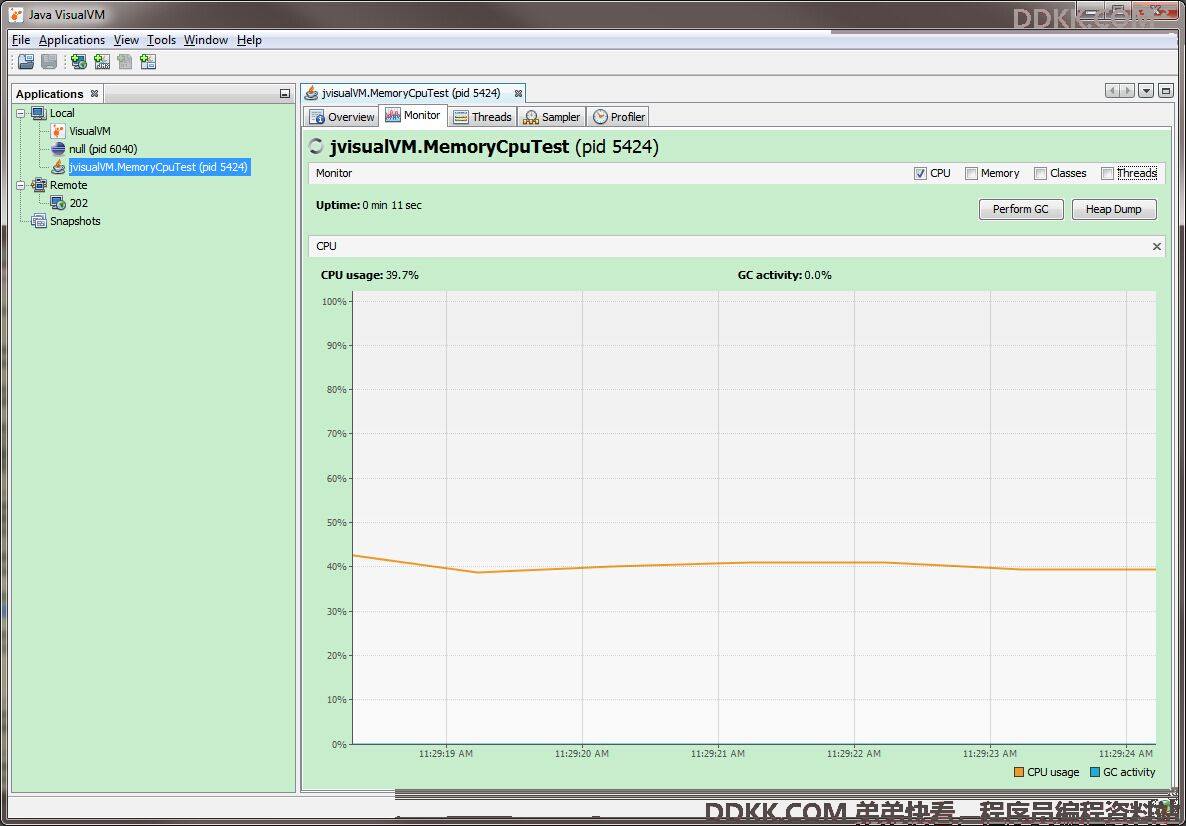Click the scroll documents right arrow
The width and height of the screenshot is (1186, 826).
1127,91
